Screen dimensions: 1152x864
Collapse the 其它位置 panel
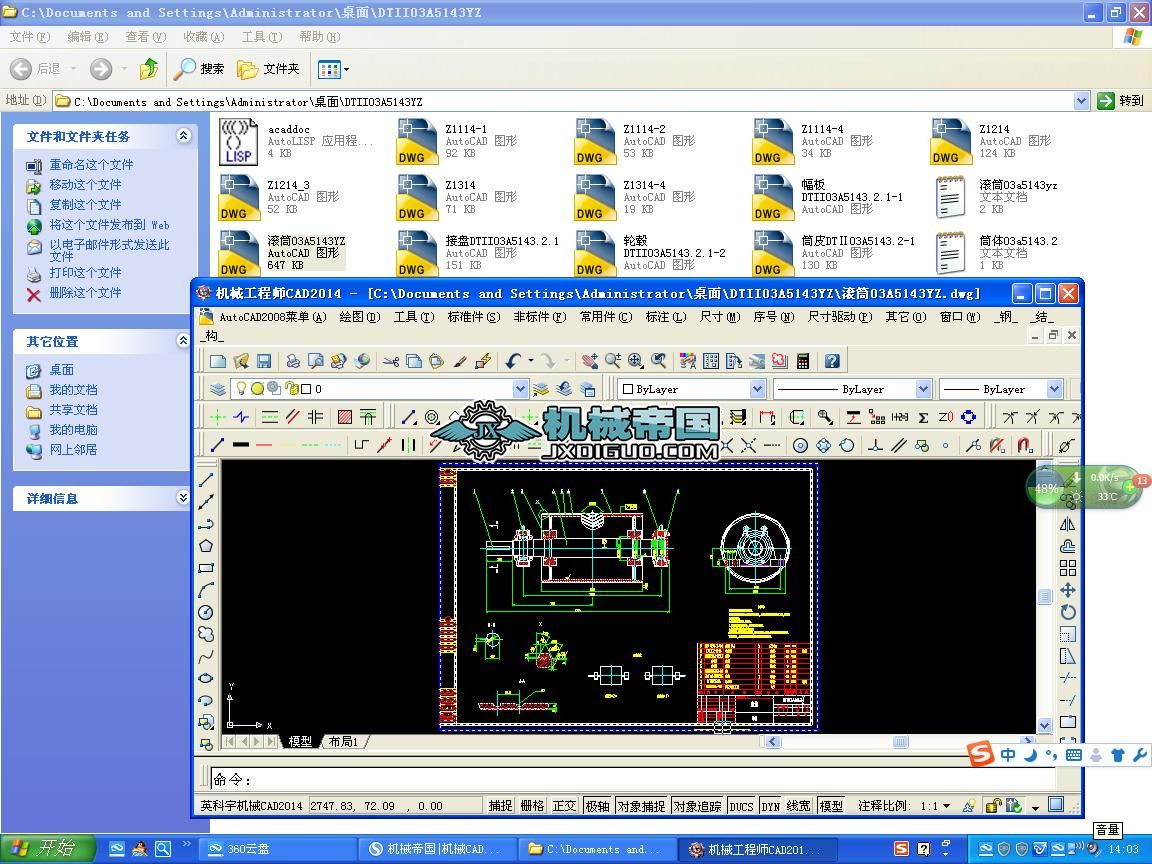point(184,340)
